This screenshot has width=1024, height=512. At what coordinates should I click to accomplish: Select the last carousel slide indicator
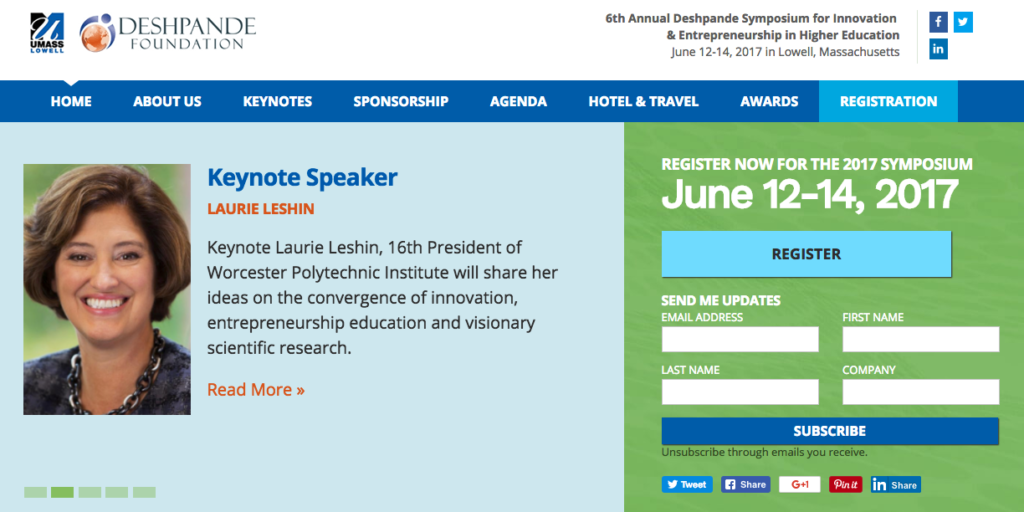(144, 492)
